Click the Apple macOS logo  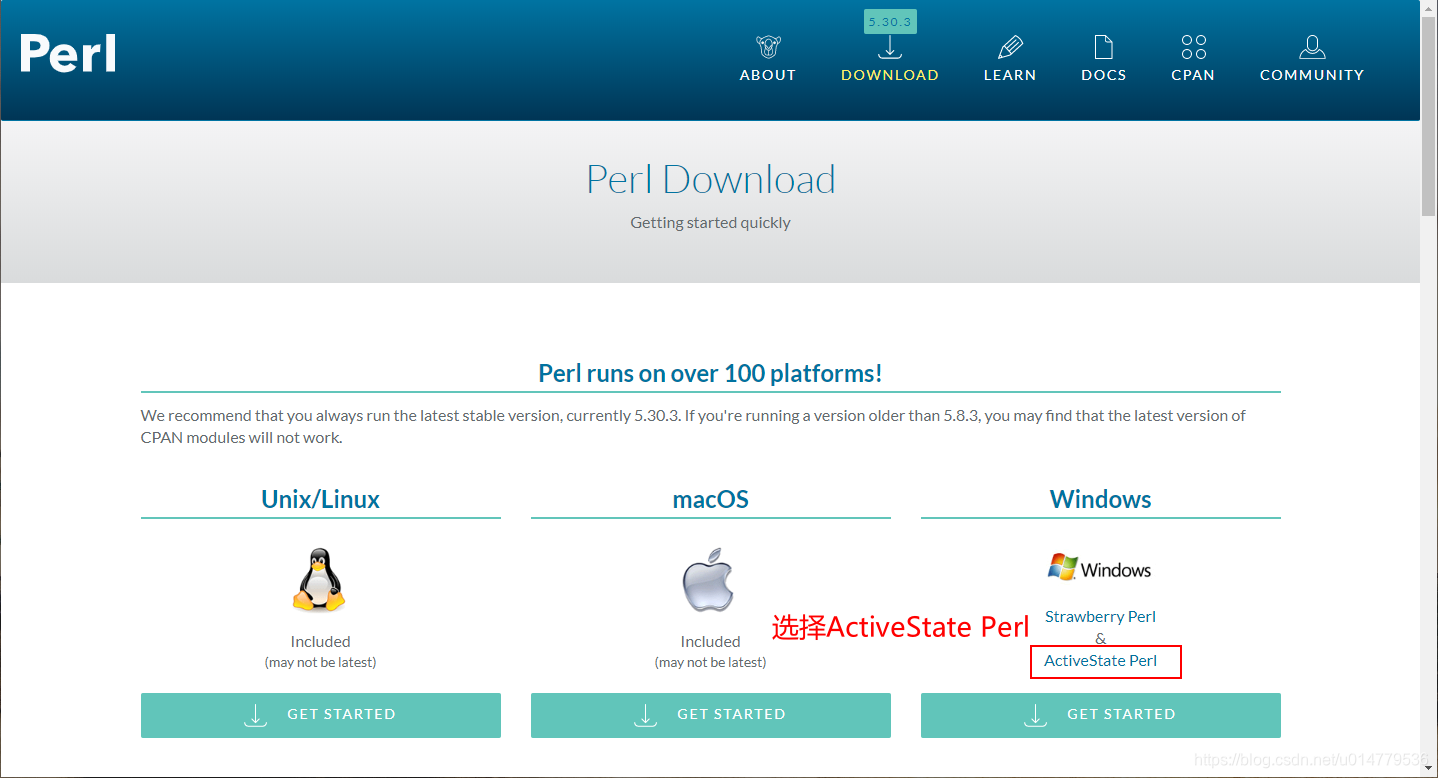pyautogui.click(x=709, y=580)
